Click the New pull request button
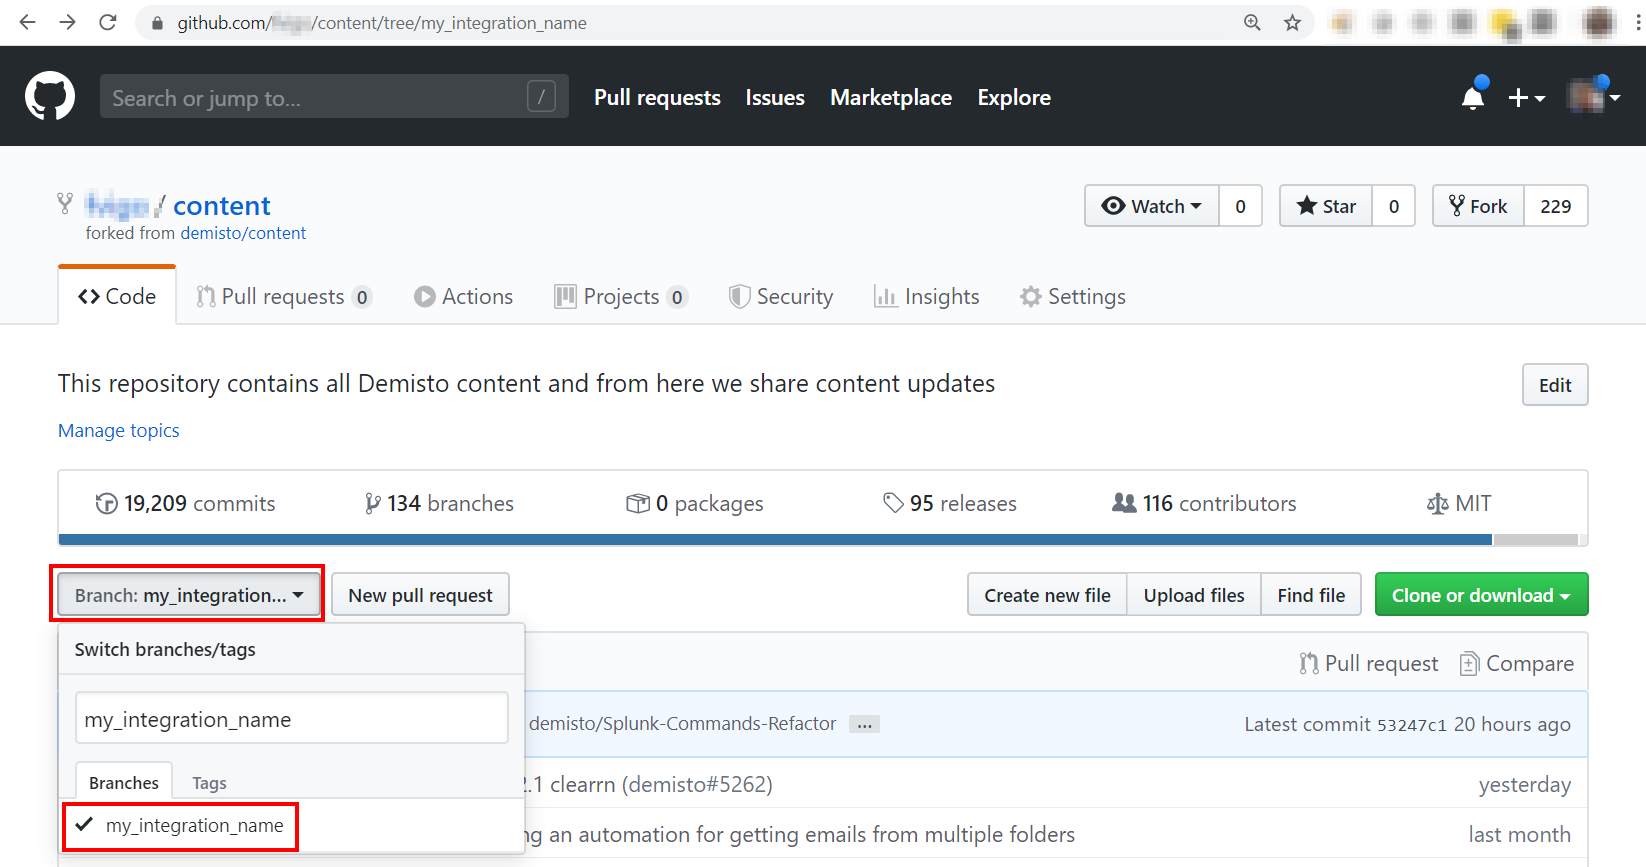 420,595
